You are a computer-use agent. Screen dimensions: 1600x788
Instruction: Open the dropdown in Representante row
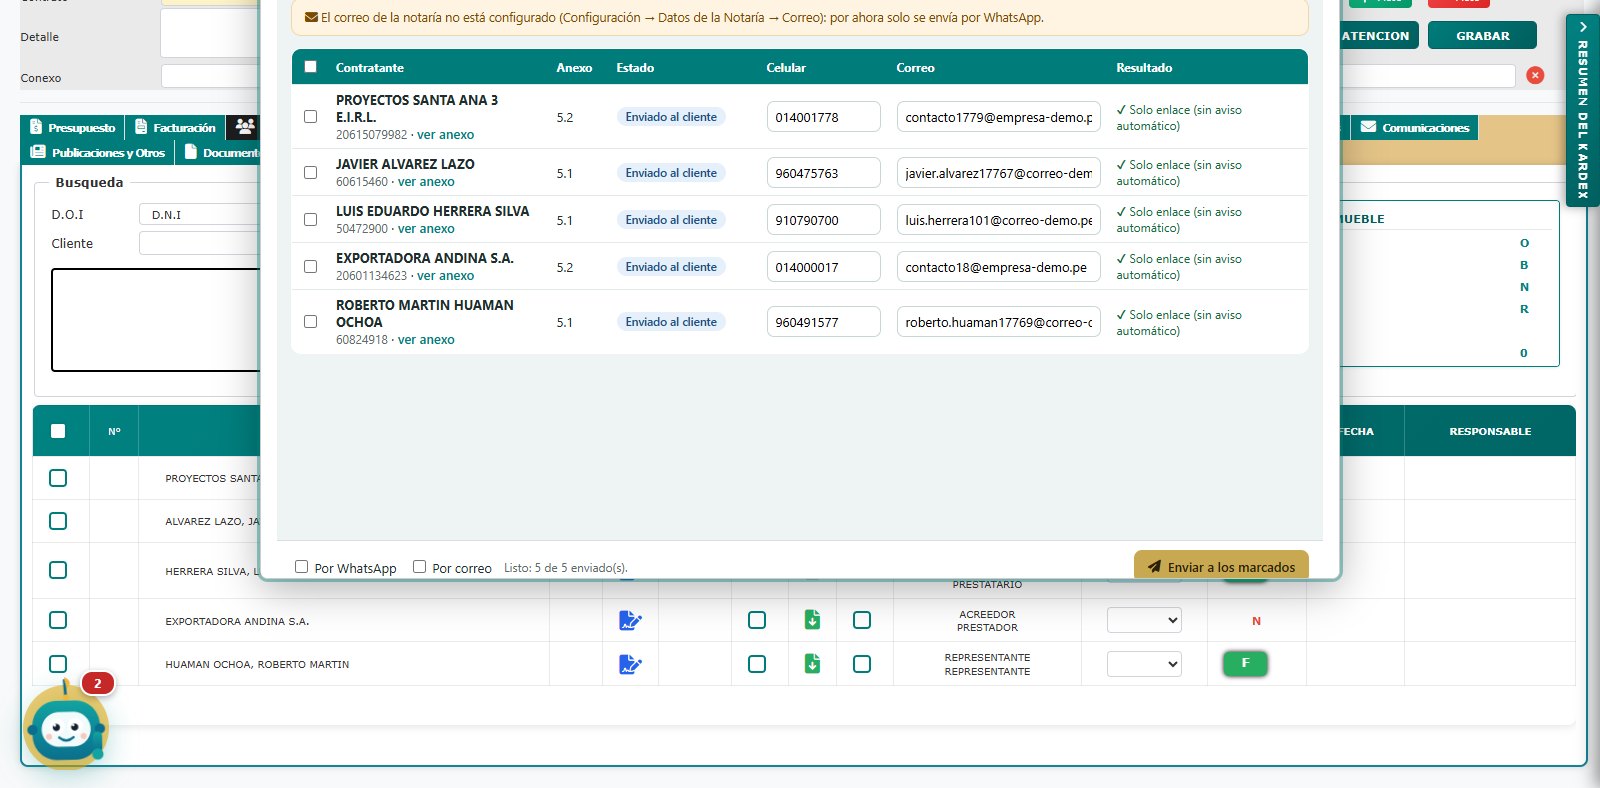(1144, 663)
